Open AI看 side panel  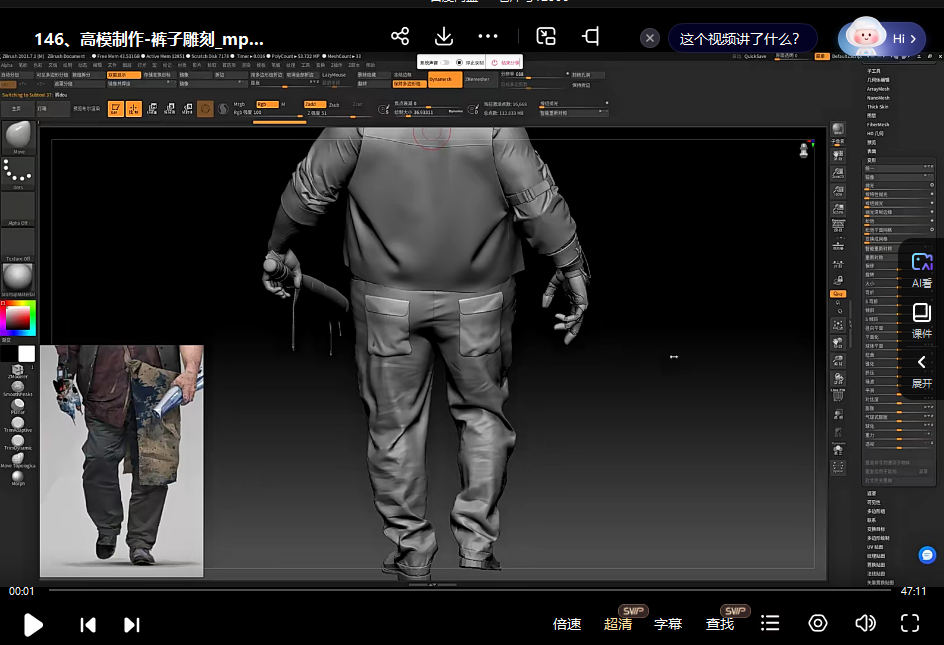921,270
